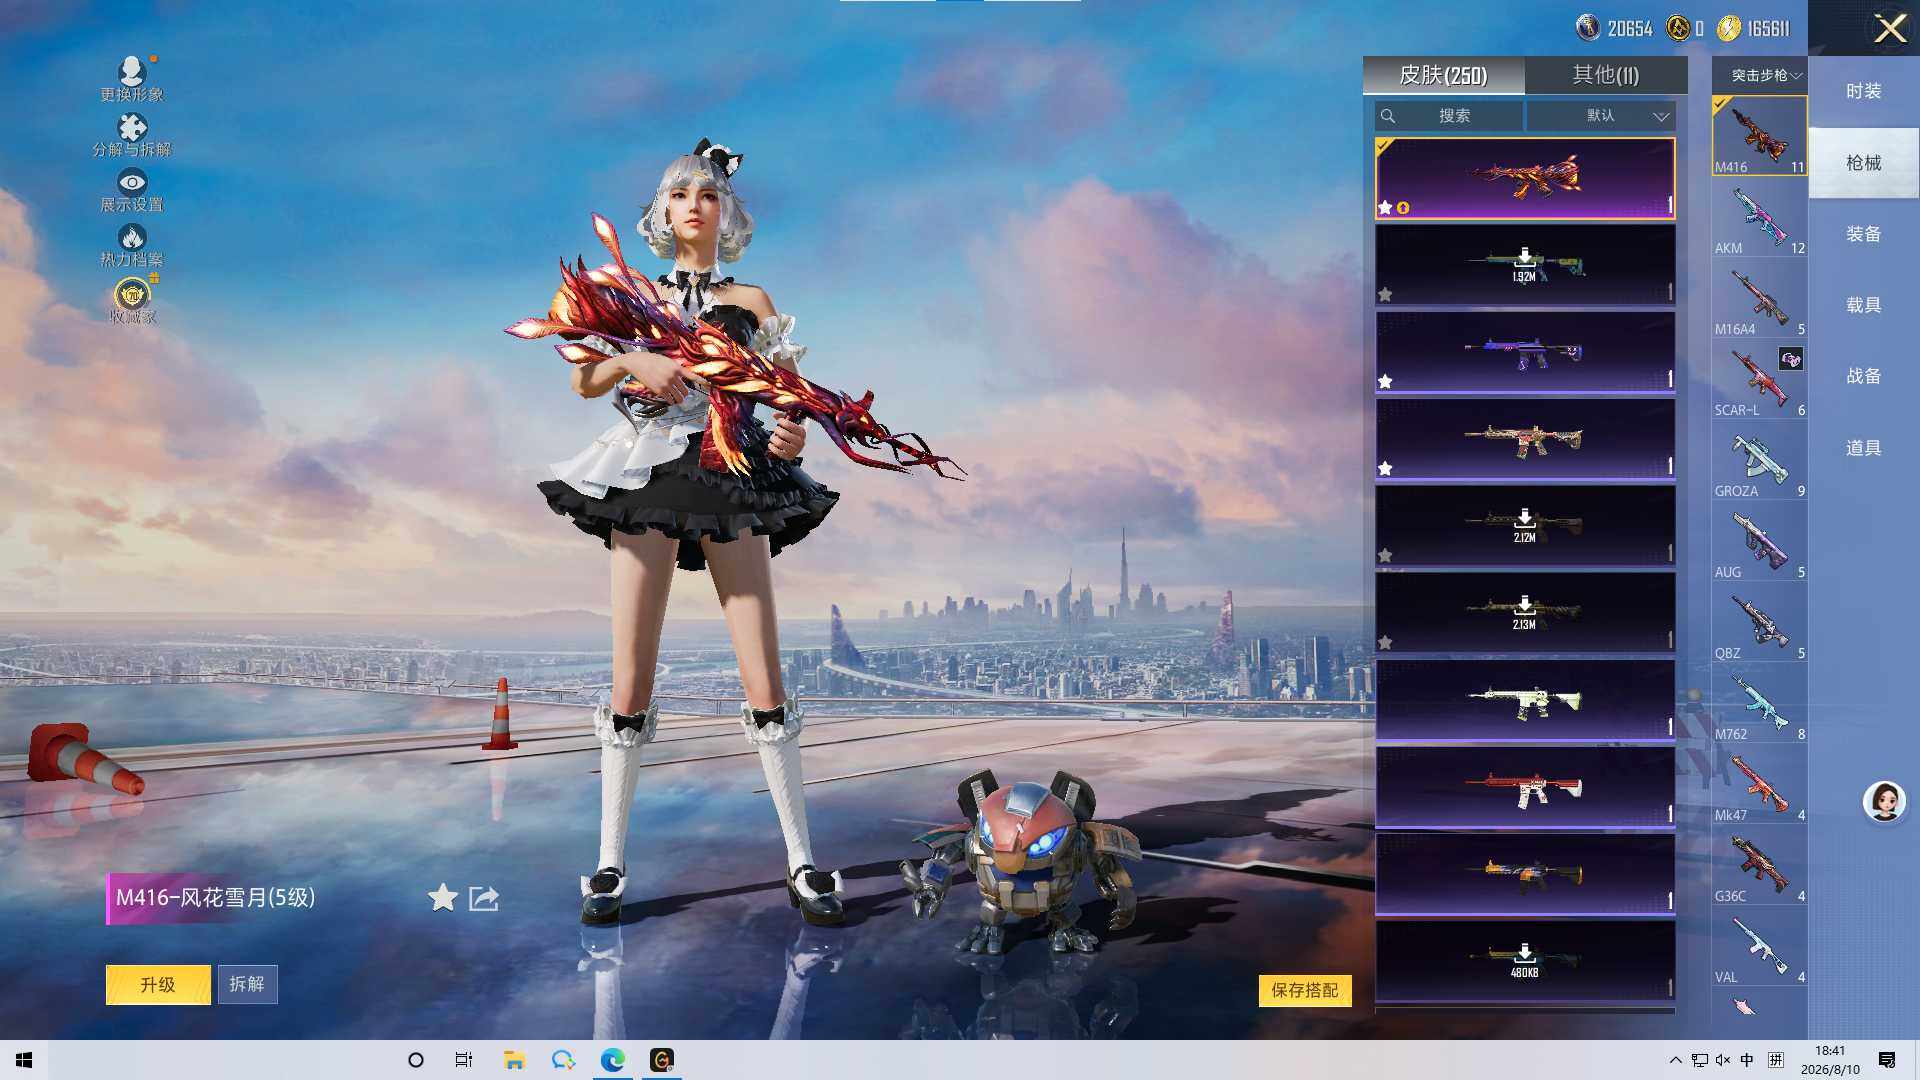Select the GROZA weapon icon
This screenshot has height=1080, width=1920.
point(1759,460)
